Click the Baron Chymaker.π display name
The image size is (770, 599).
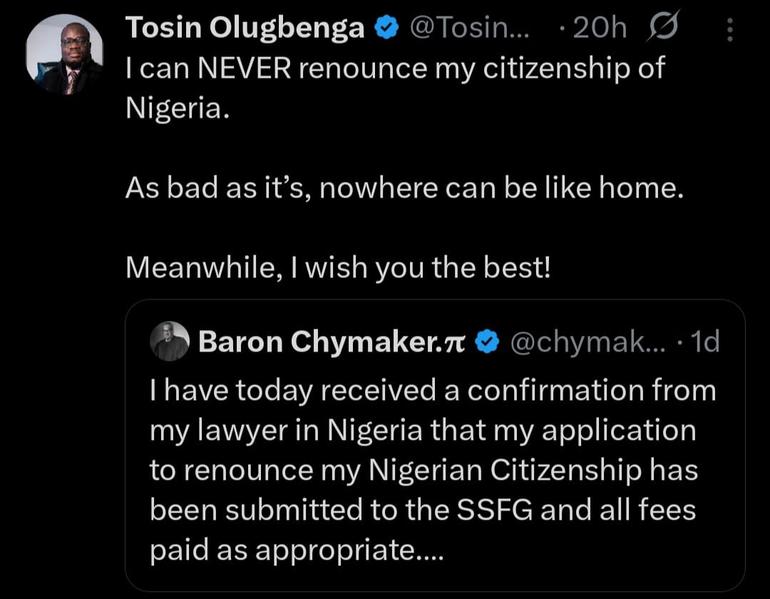331,341
